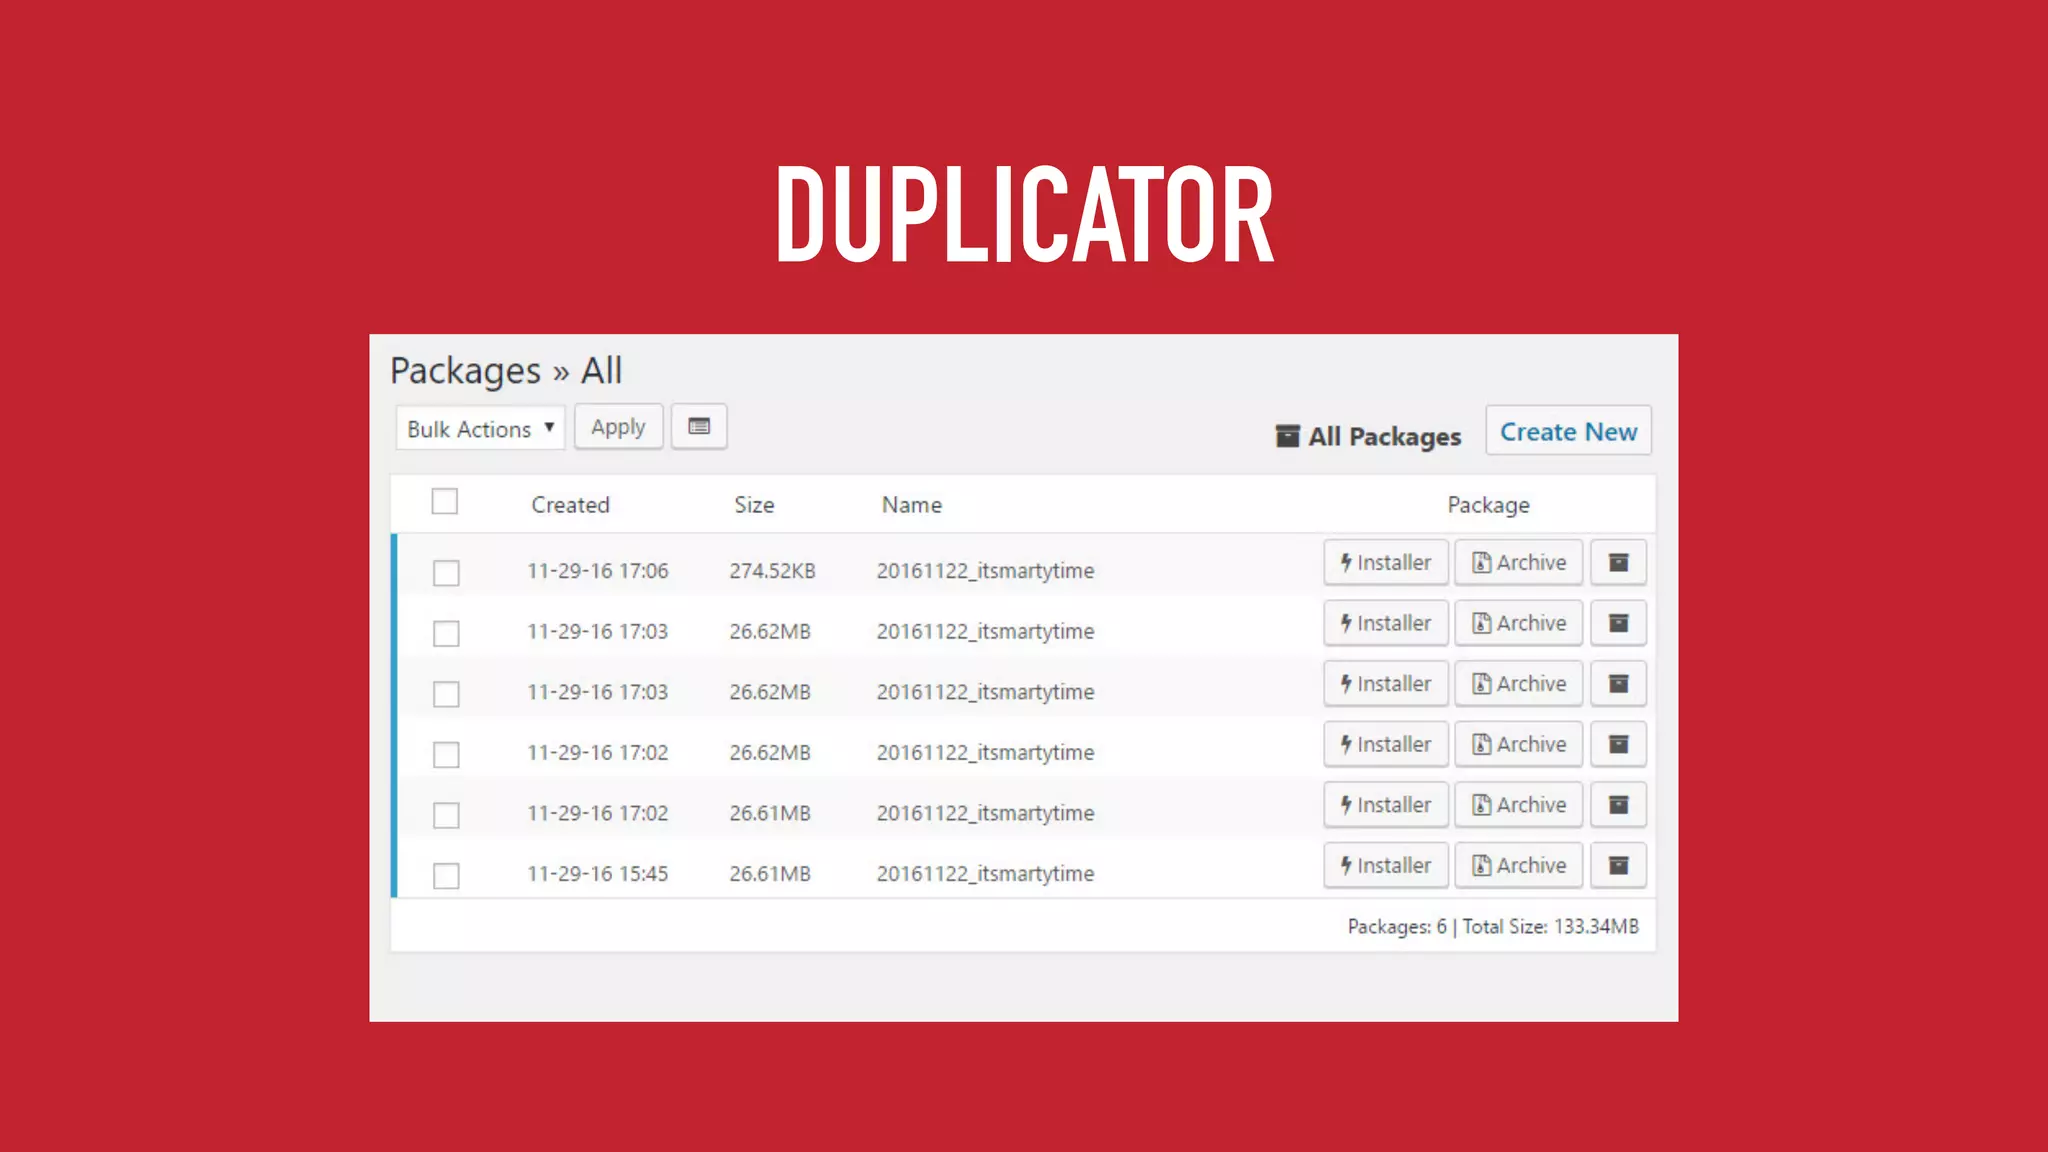Click the Name column header
Image resolution: width=2048 pixels, height=1152 pixels.
tap(911, 505)
